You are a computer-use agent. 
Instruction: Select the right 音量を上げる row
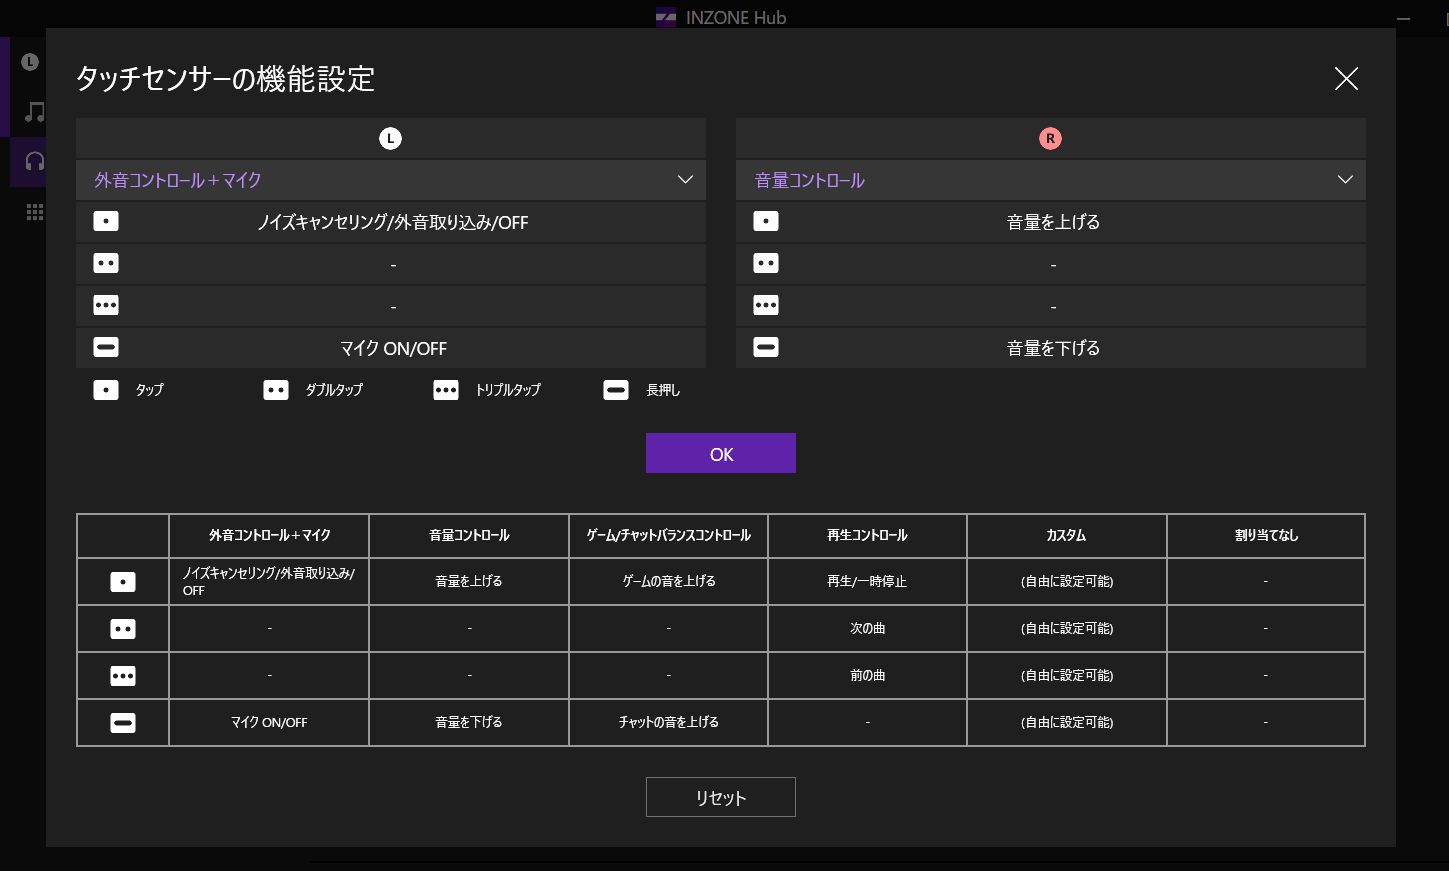(1052, 222)
